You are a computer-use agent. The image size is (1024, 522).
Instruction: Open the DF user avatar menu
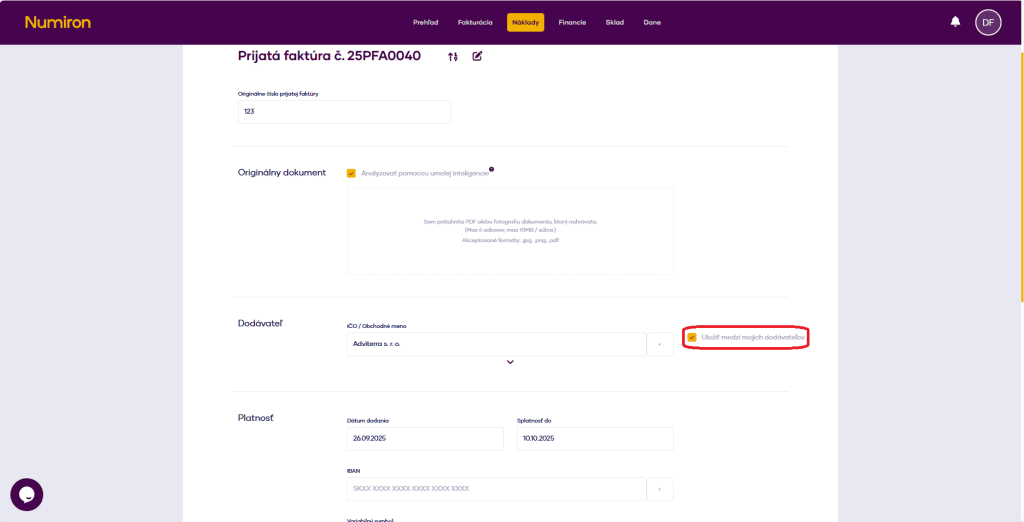(988, 22)
